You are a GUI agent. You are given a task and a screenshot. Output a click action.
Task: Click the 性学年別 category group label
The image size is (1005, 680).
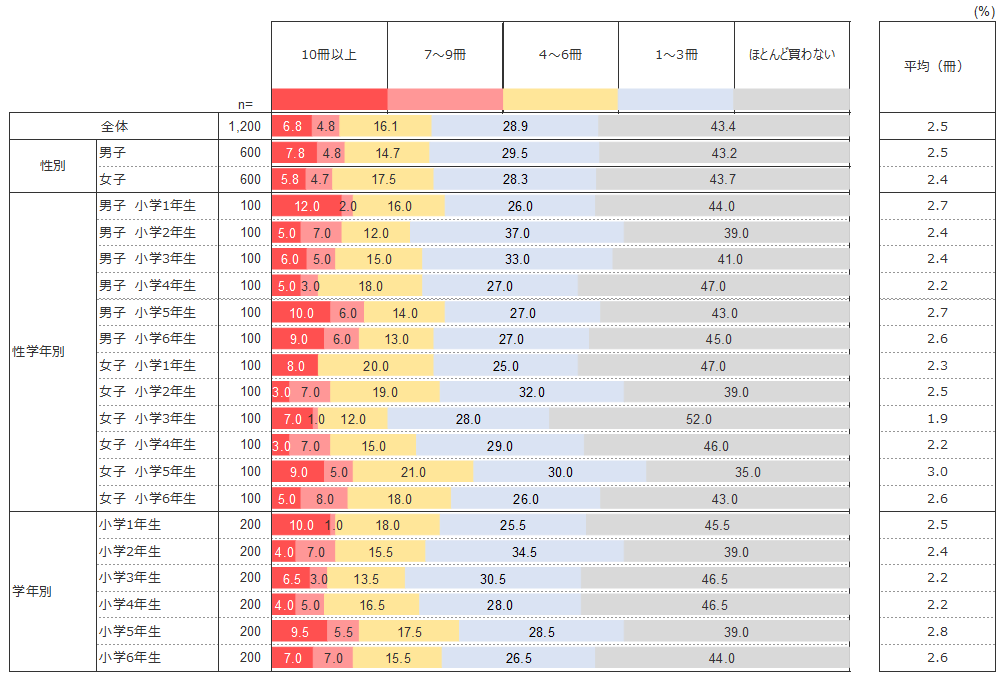tap(52, 352)
